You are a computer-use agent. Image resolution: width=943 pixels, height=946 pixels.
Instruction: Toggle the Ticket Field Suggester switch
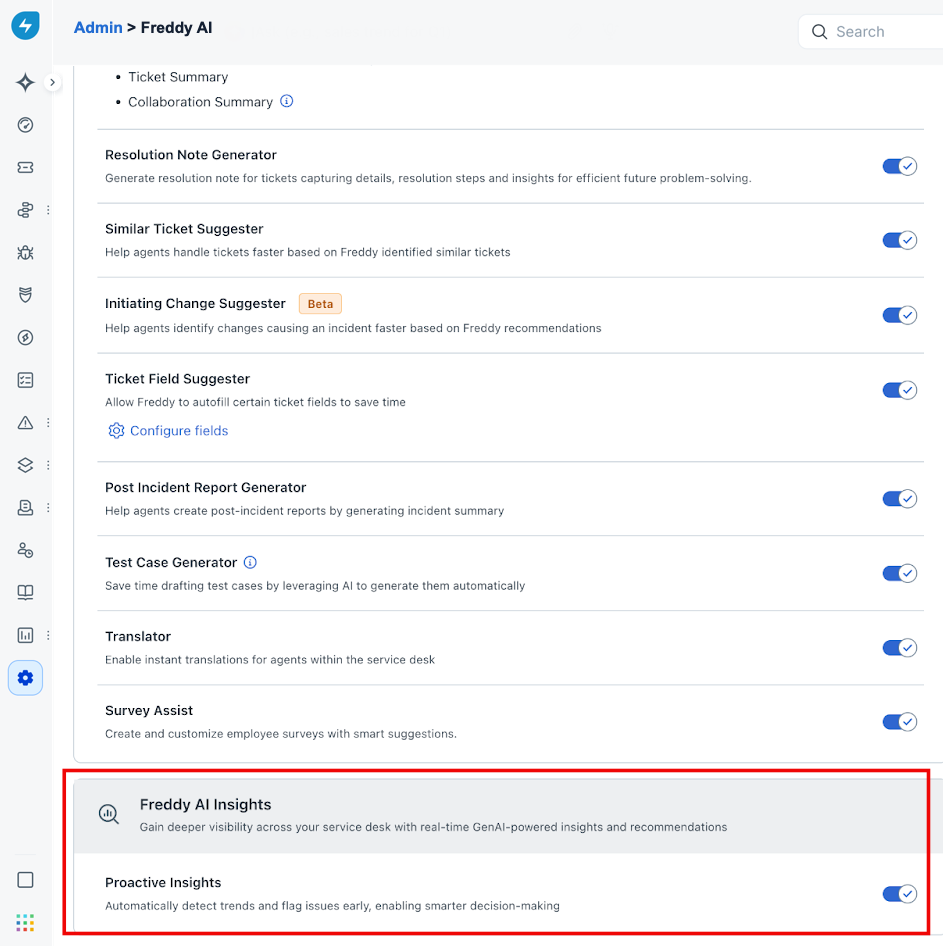point(900,390)
